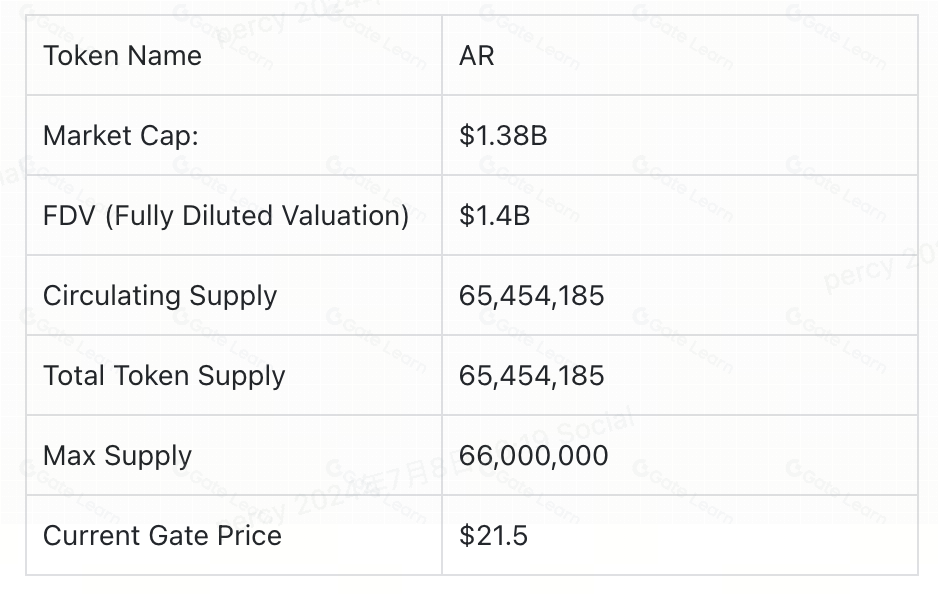
Task: Click the Market Cap label
Action: point(121,136)
